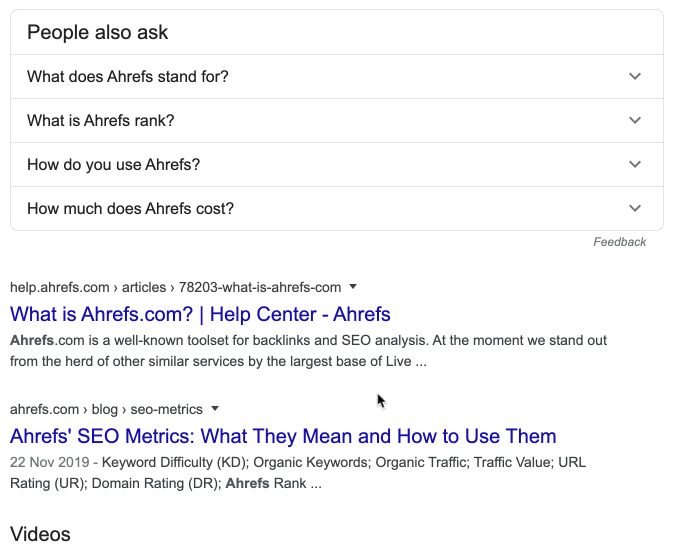Click the 'ahrefs.com › blog › seo-metrics' breadcrumb
The image size is (674, 558).
[x=106, y=409]
